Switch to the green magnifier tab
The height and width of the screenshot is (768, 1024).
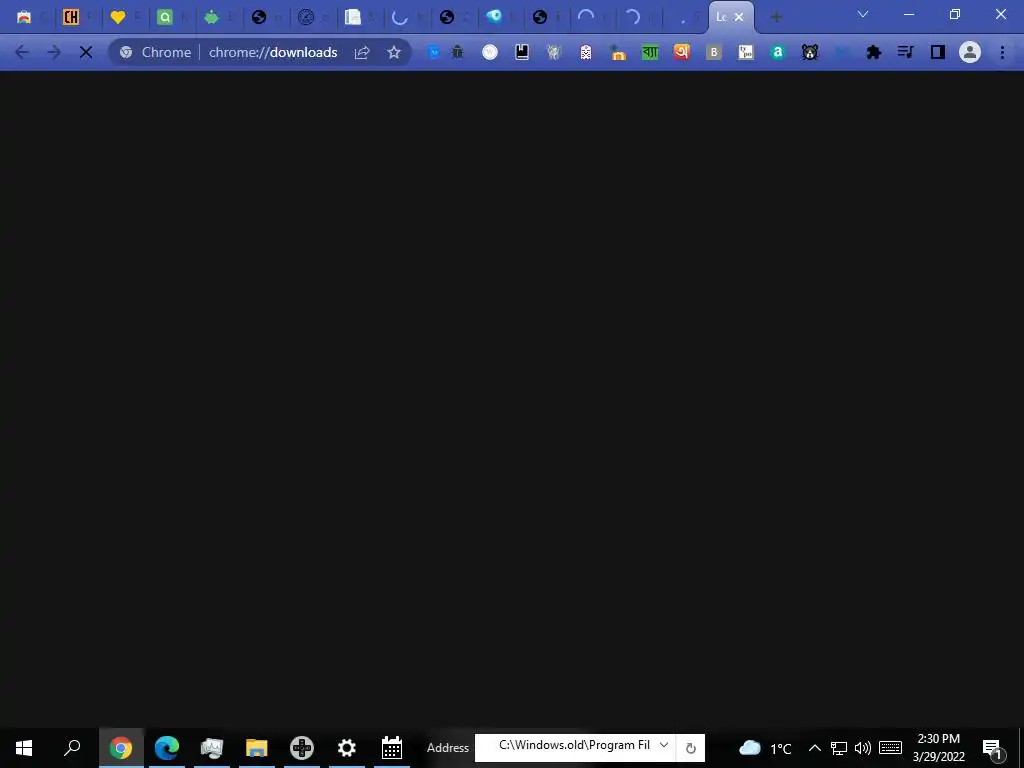165,17
